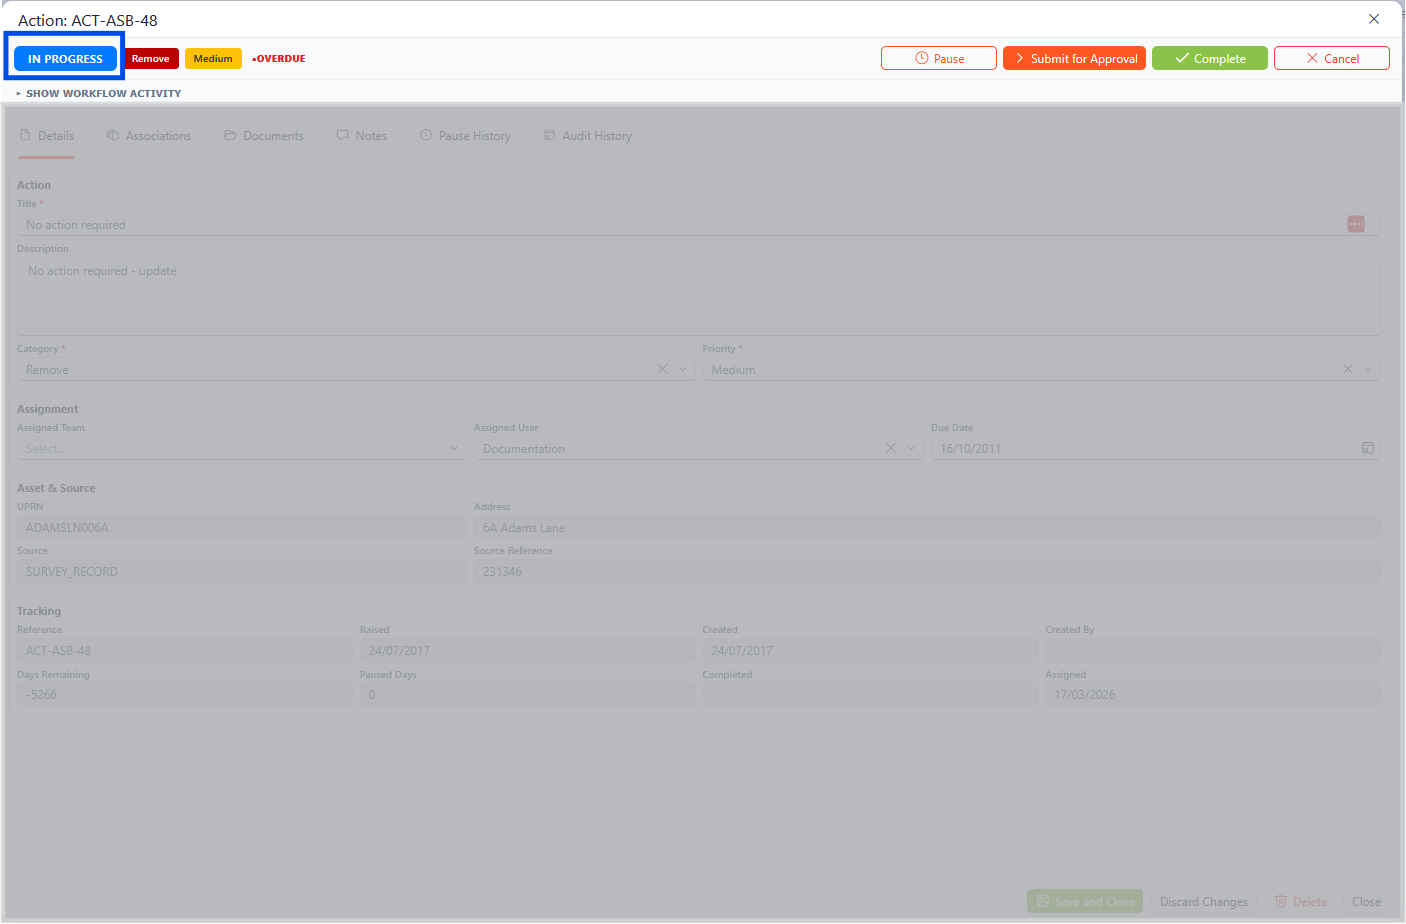The width and height of the screenshot is (1406, 924).
Task: Open the Audit History tab
Action: pos(588,136)
